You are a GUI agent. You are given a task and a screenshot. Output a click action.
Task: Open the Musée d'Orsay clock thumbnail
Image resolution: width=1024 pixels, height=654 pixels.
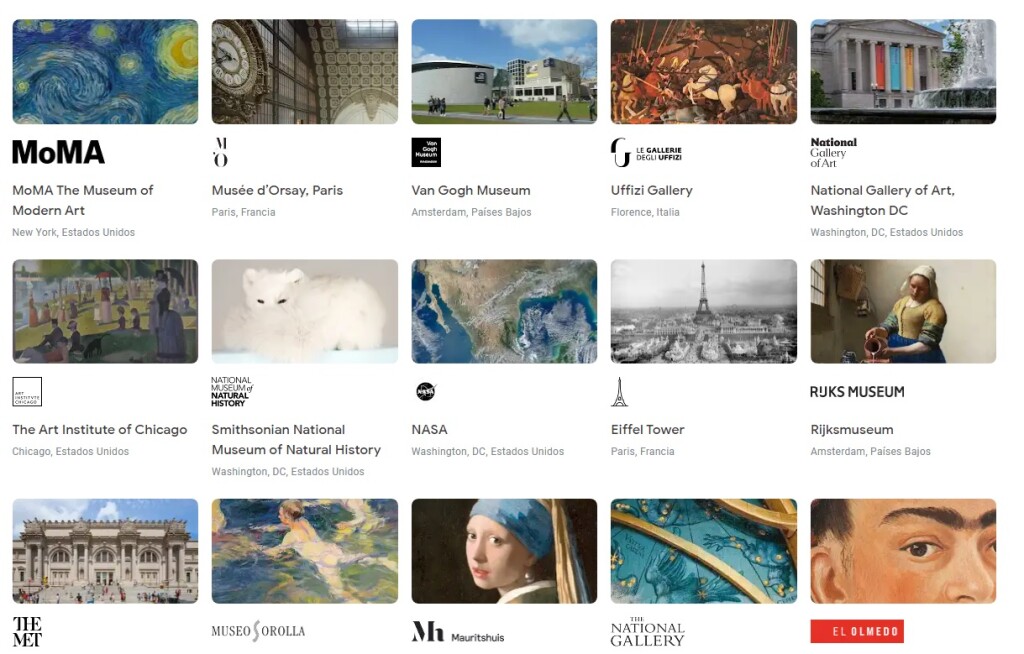[304, 71]
